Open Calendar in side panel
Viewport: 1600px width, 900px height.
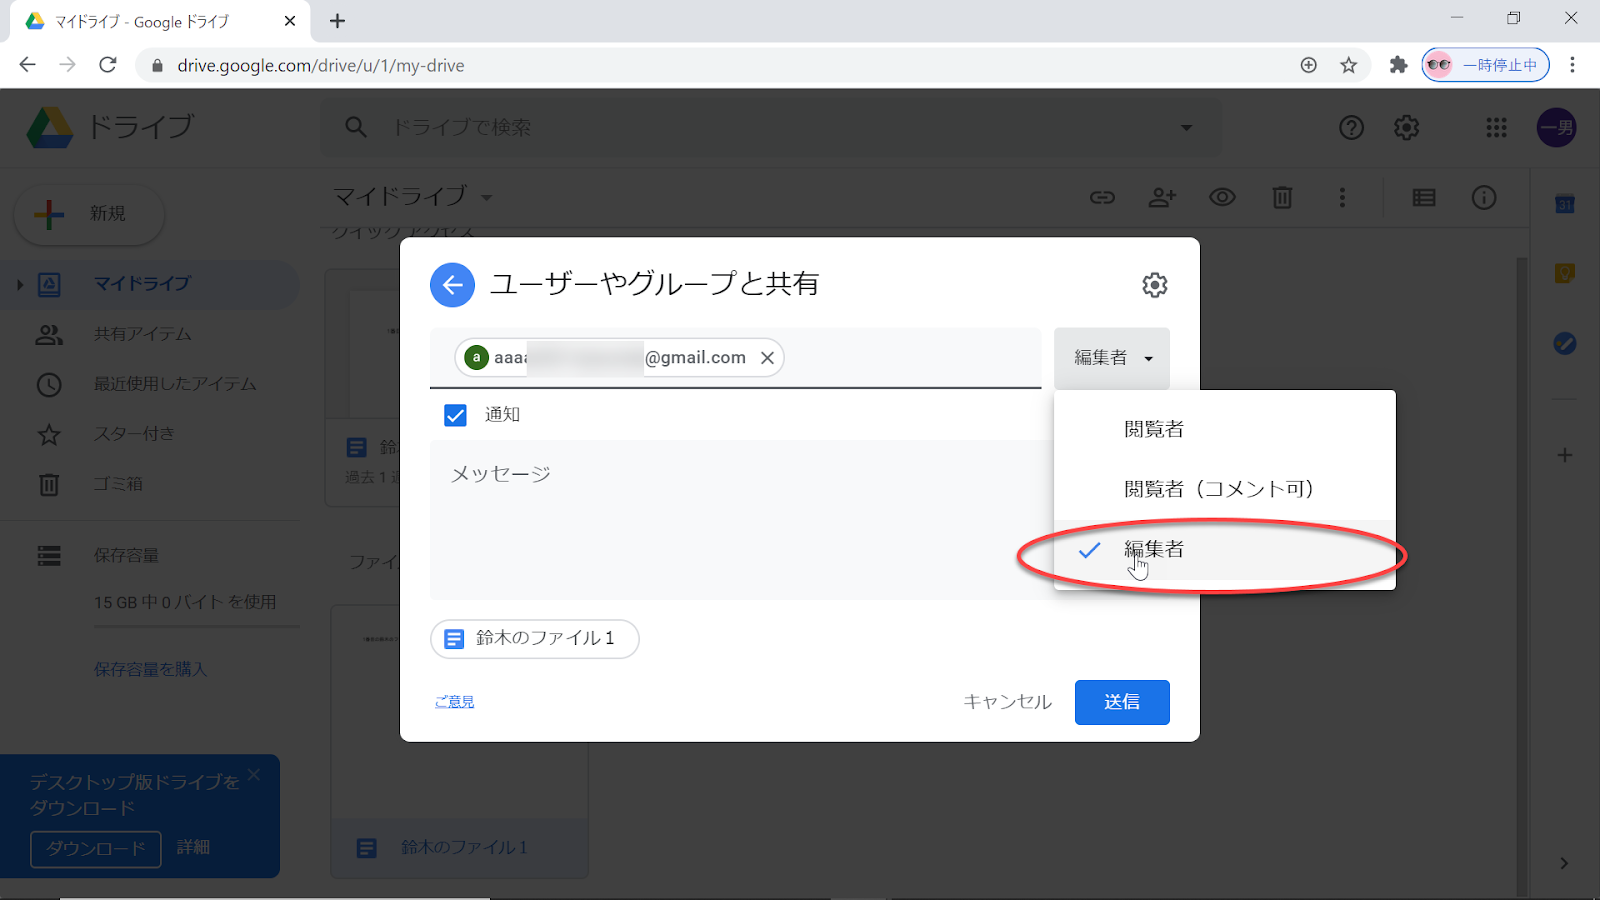pos(1565,204)
